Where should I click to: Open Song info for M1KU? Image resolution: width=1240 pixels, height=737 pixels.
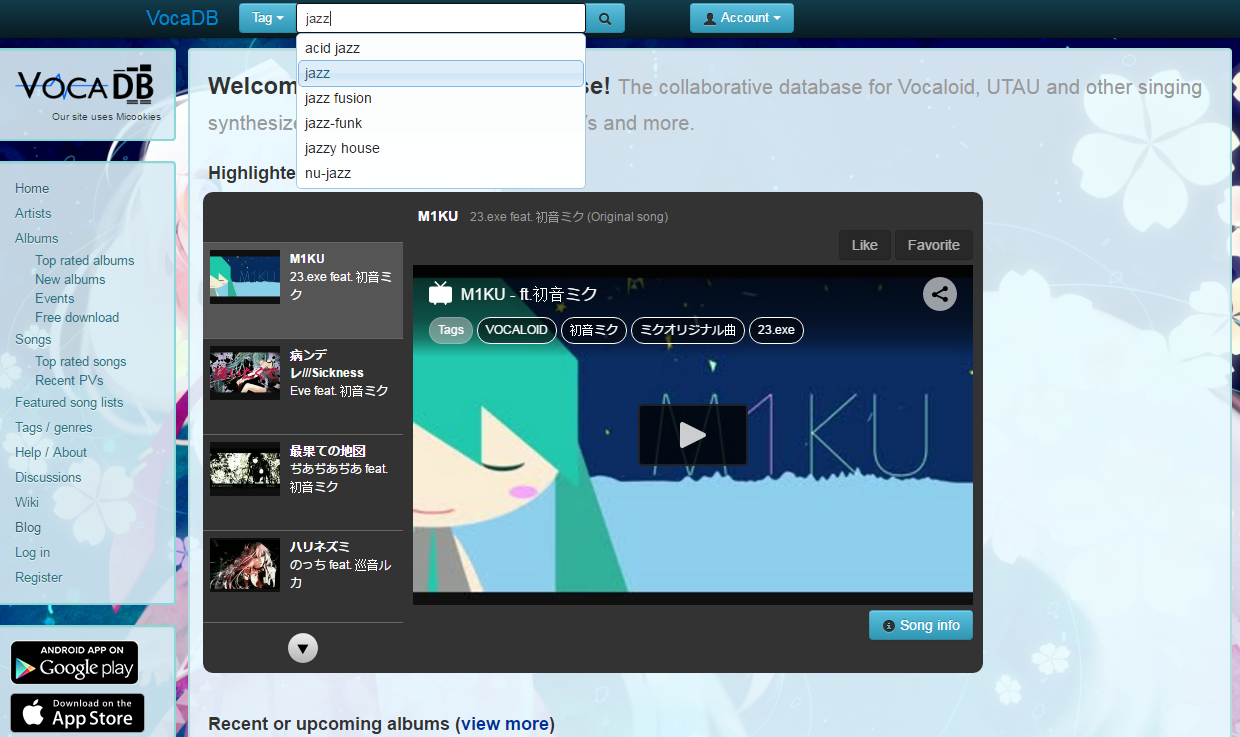921,625
